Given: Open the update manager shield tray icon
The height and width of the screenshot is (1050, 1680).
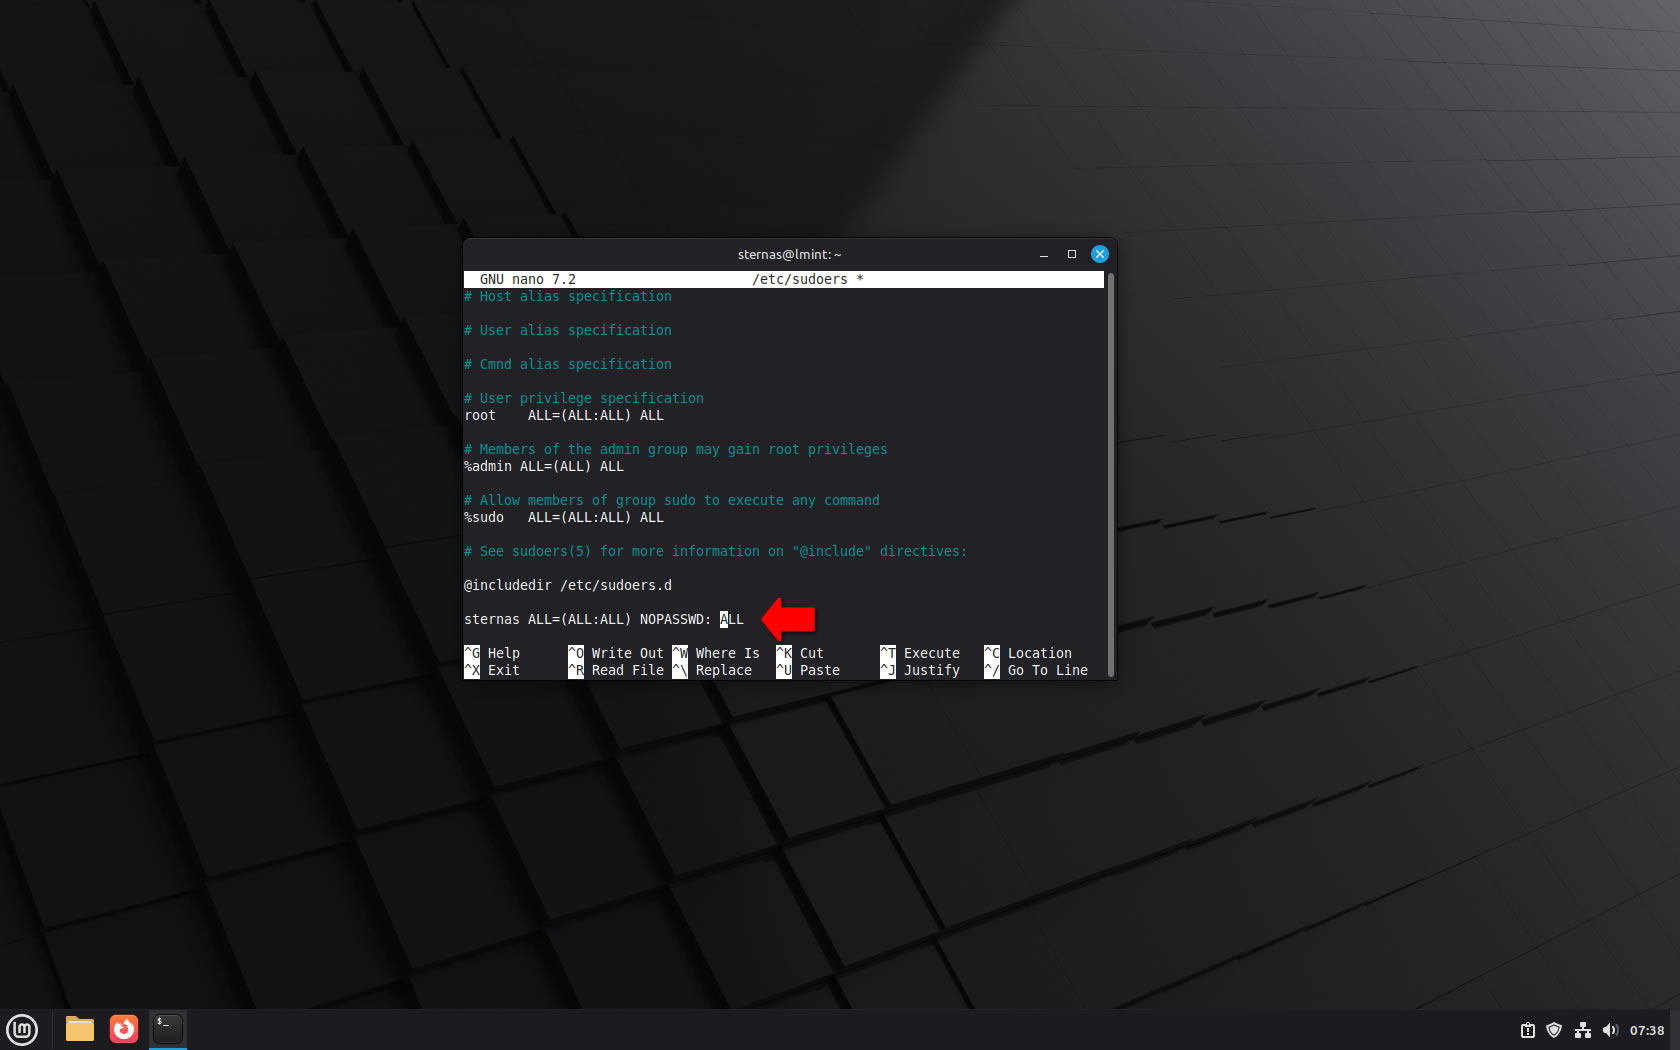Looking at the screenshot, I should pos(1554,1030).
